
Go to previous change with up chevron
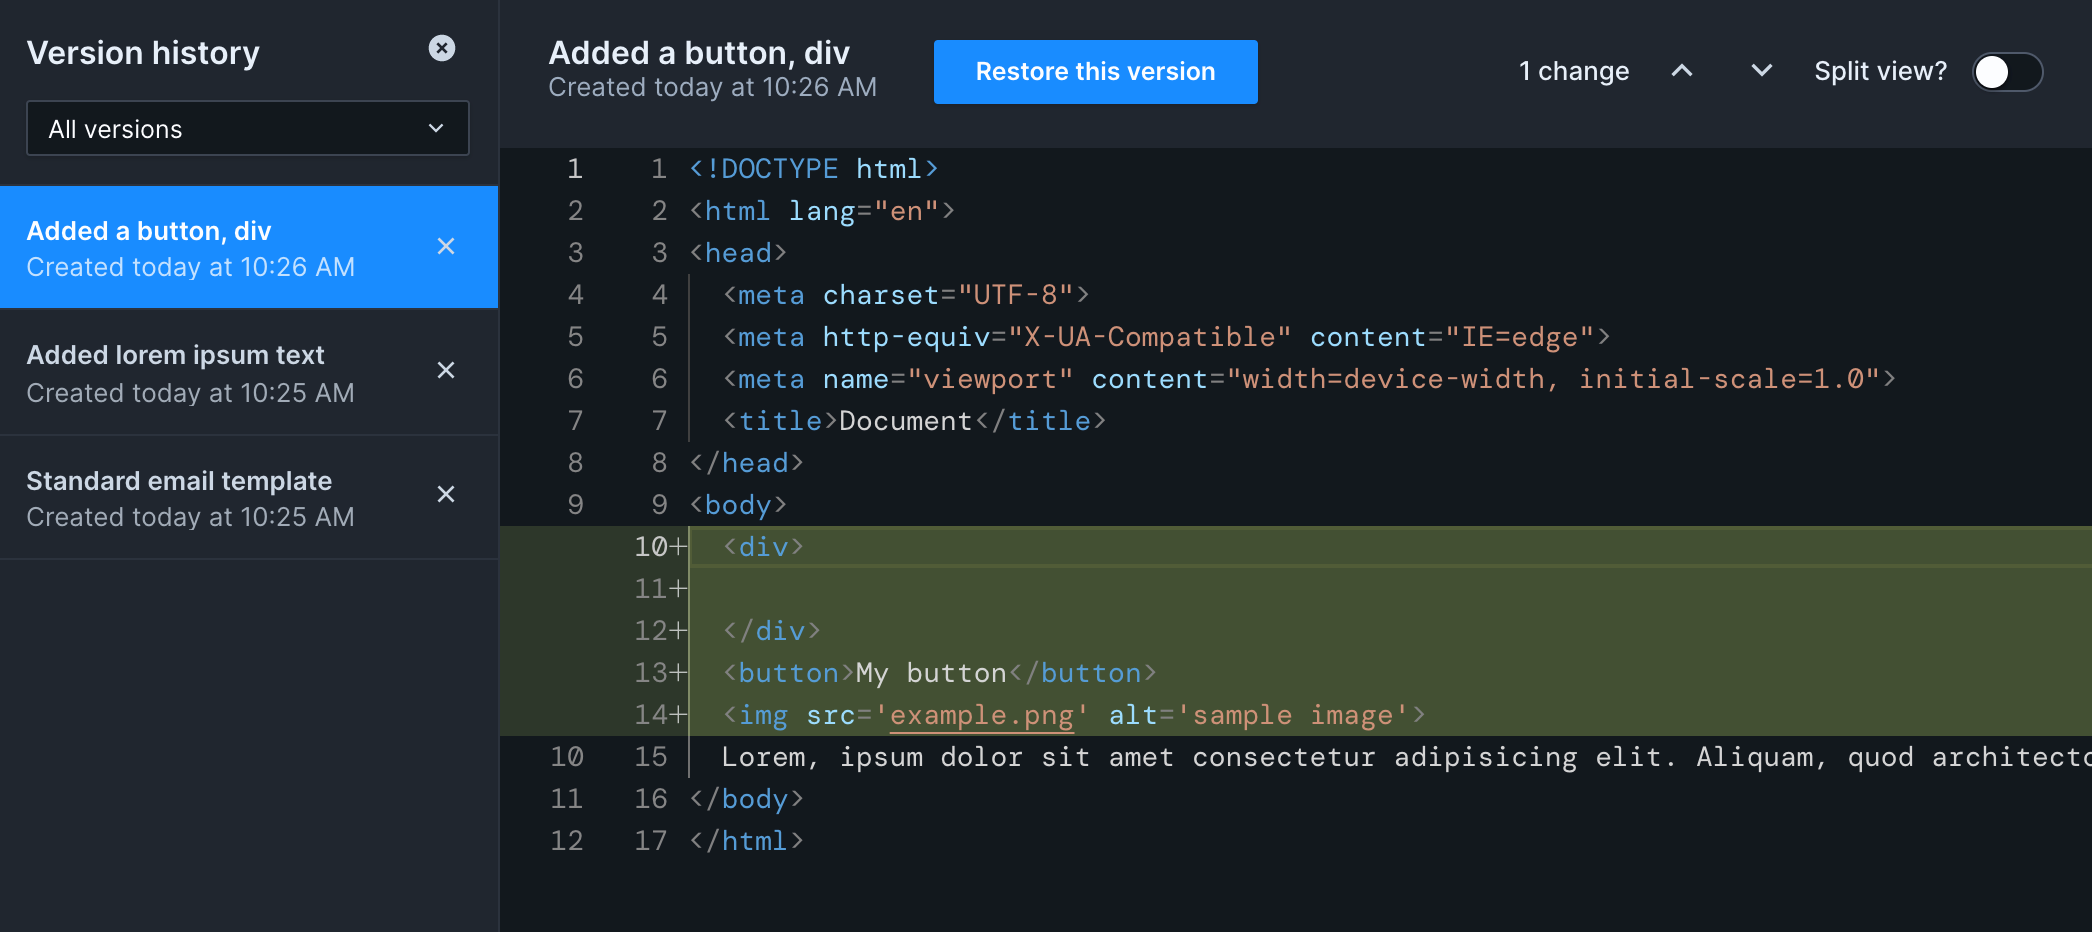tap(1682, 71)
